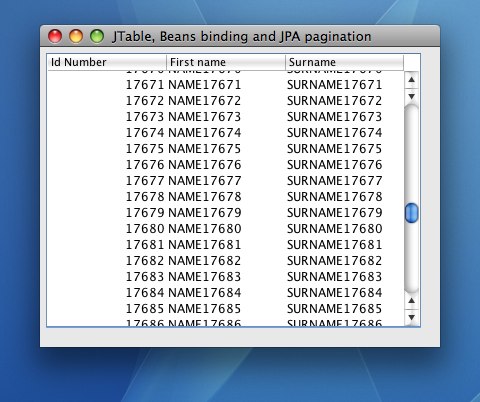The height and width of the screenshot is (402, 480).
Task: Select the id cell 17682
Action: 107,261
